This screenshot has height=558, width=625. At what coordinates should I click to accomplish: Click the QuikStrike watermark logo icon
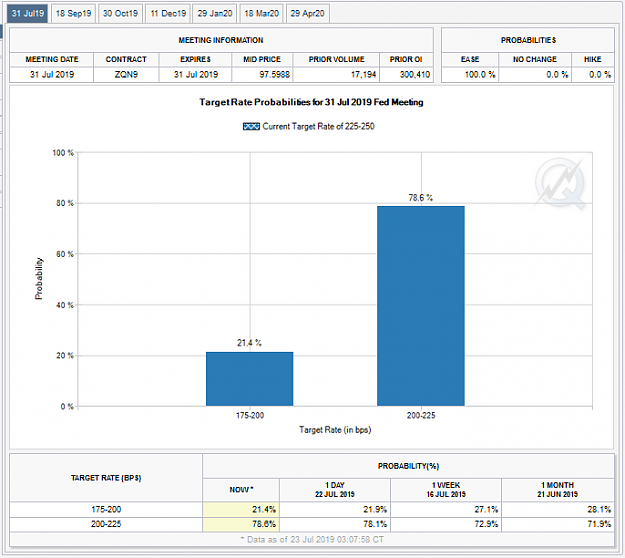560,184
